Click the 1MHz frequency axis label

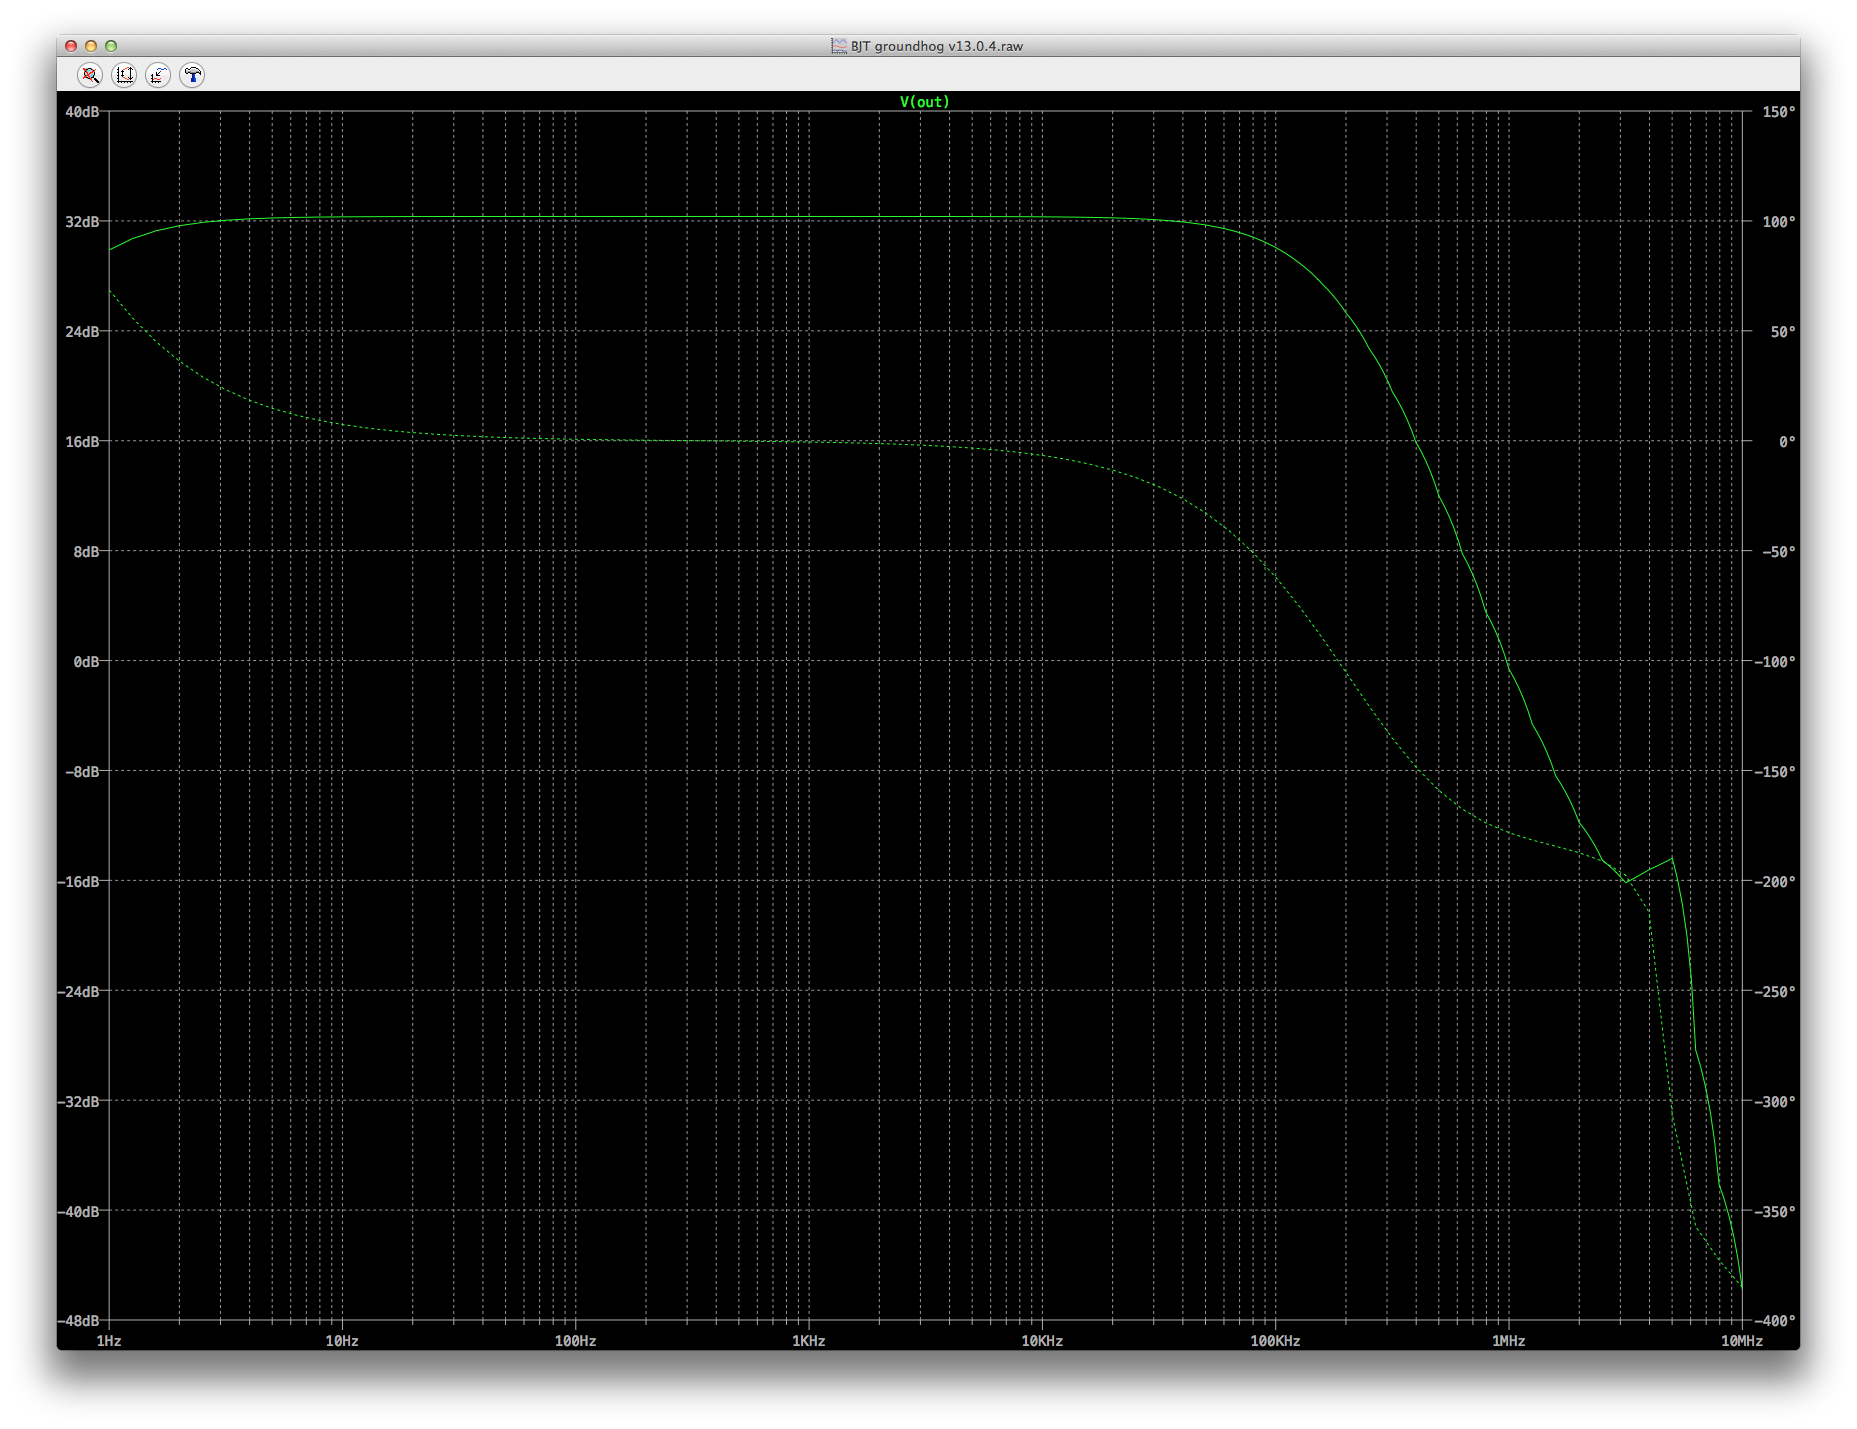tap(1508, 1341)
